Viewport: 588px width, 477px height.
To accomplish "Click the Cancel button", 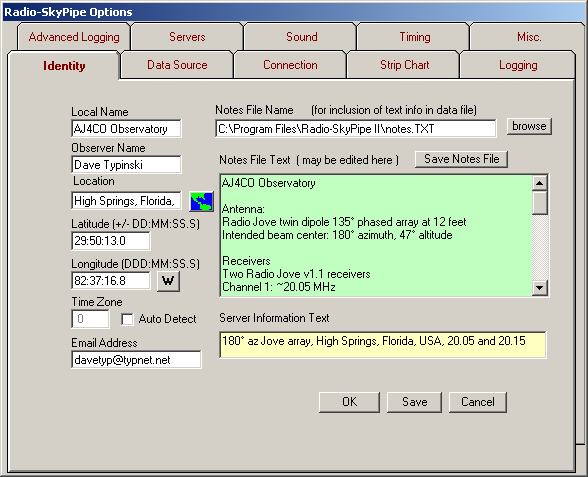I will [x=477, y=402].
